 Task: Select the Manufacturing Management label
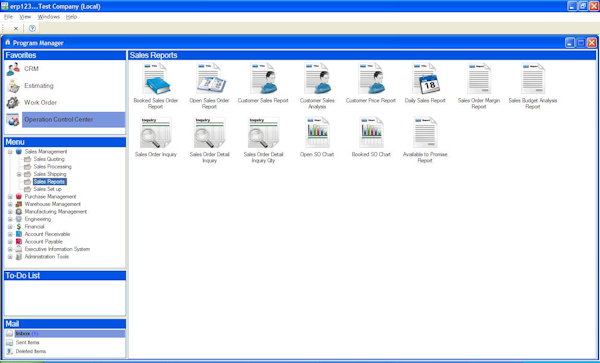(x=56, y=212)
